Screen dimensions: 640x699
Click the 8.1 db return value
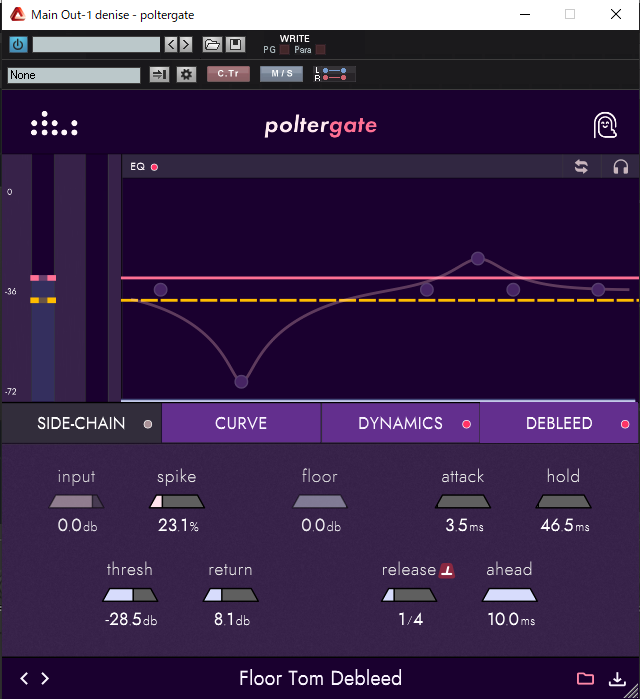tap(232, 619)
